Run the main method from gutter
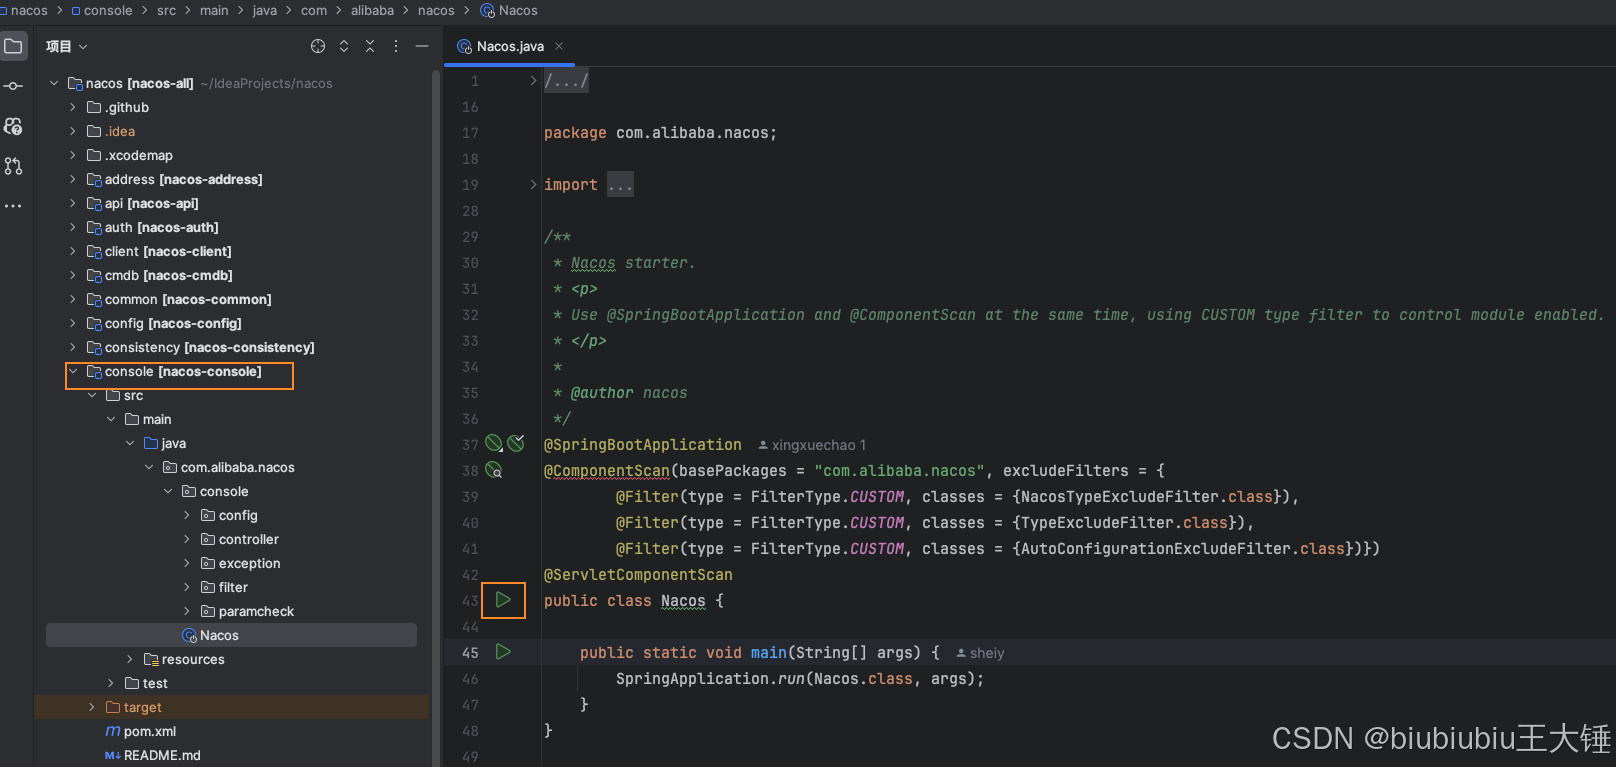 (x=503, y=652)
